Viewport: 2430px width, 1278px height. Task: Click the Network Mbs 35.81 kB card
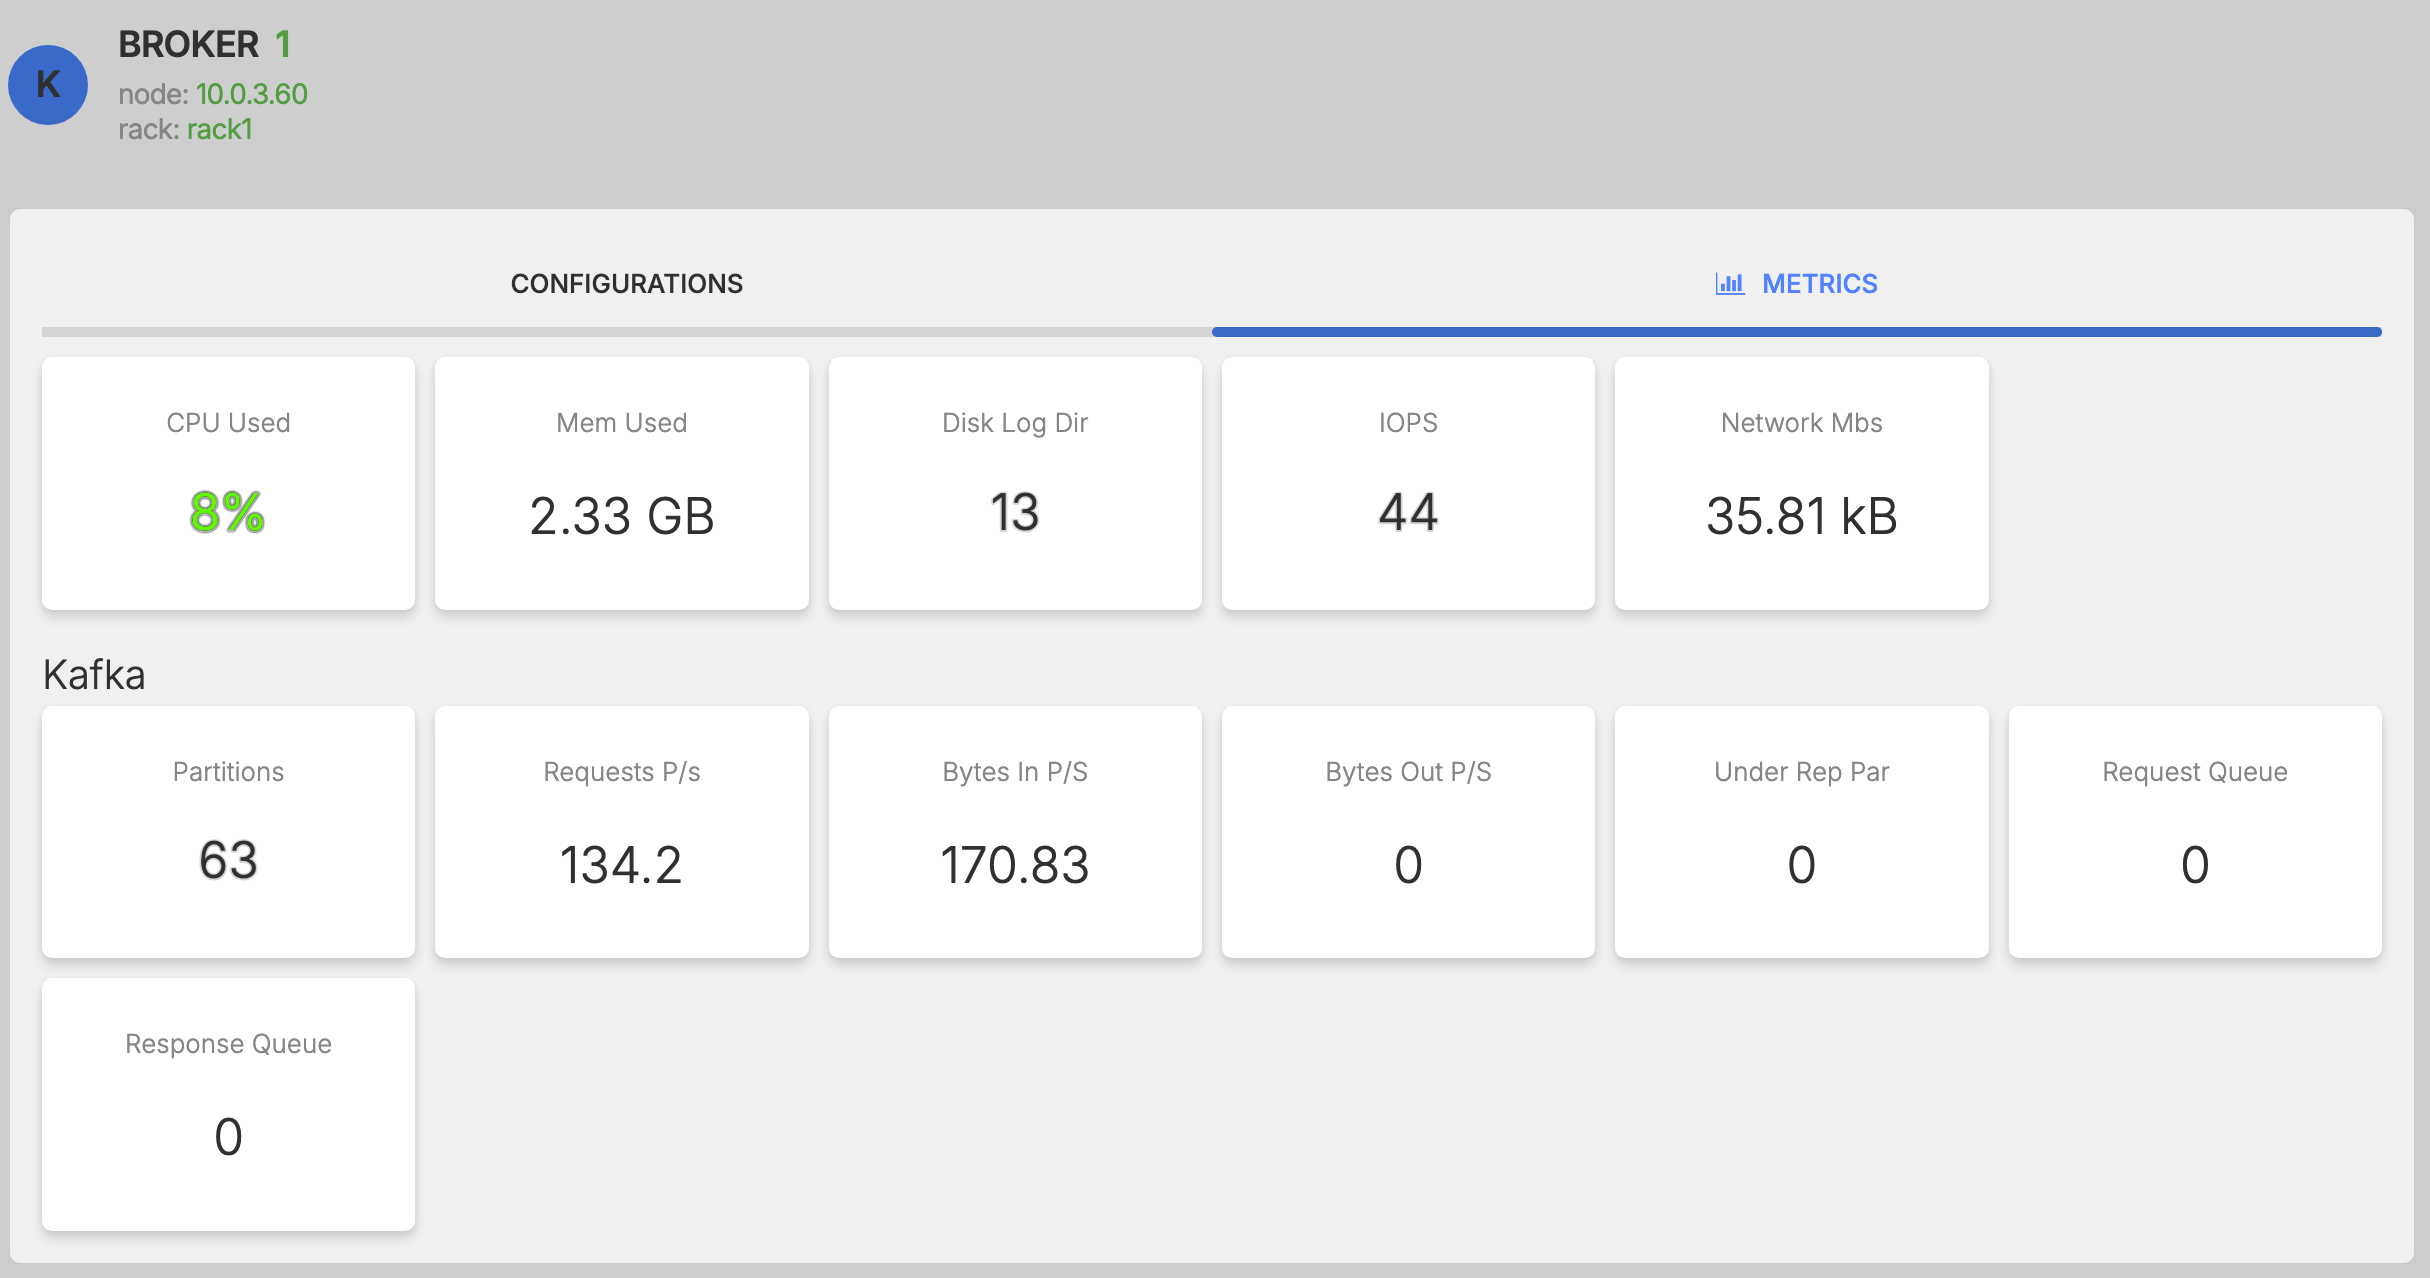(1801, 483)
